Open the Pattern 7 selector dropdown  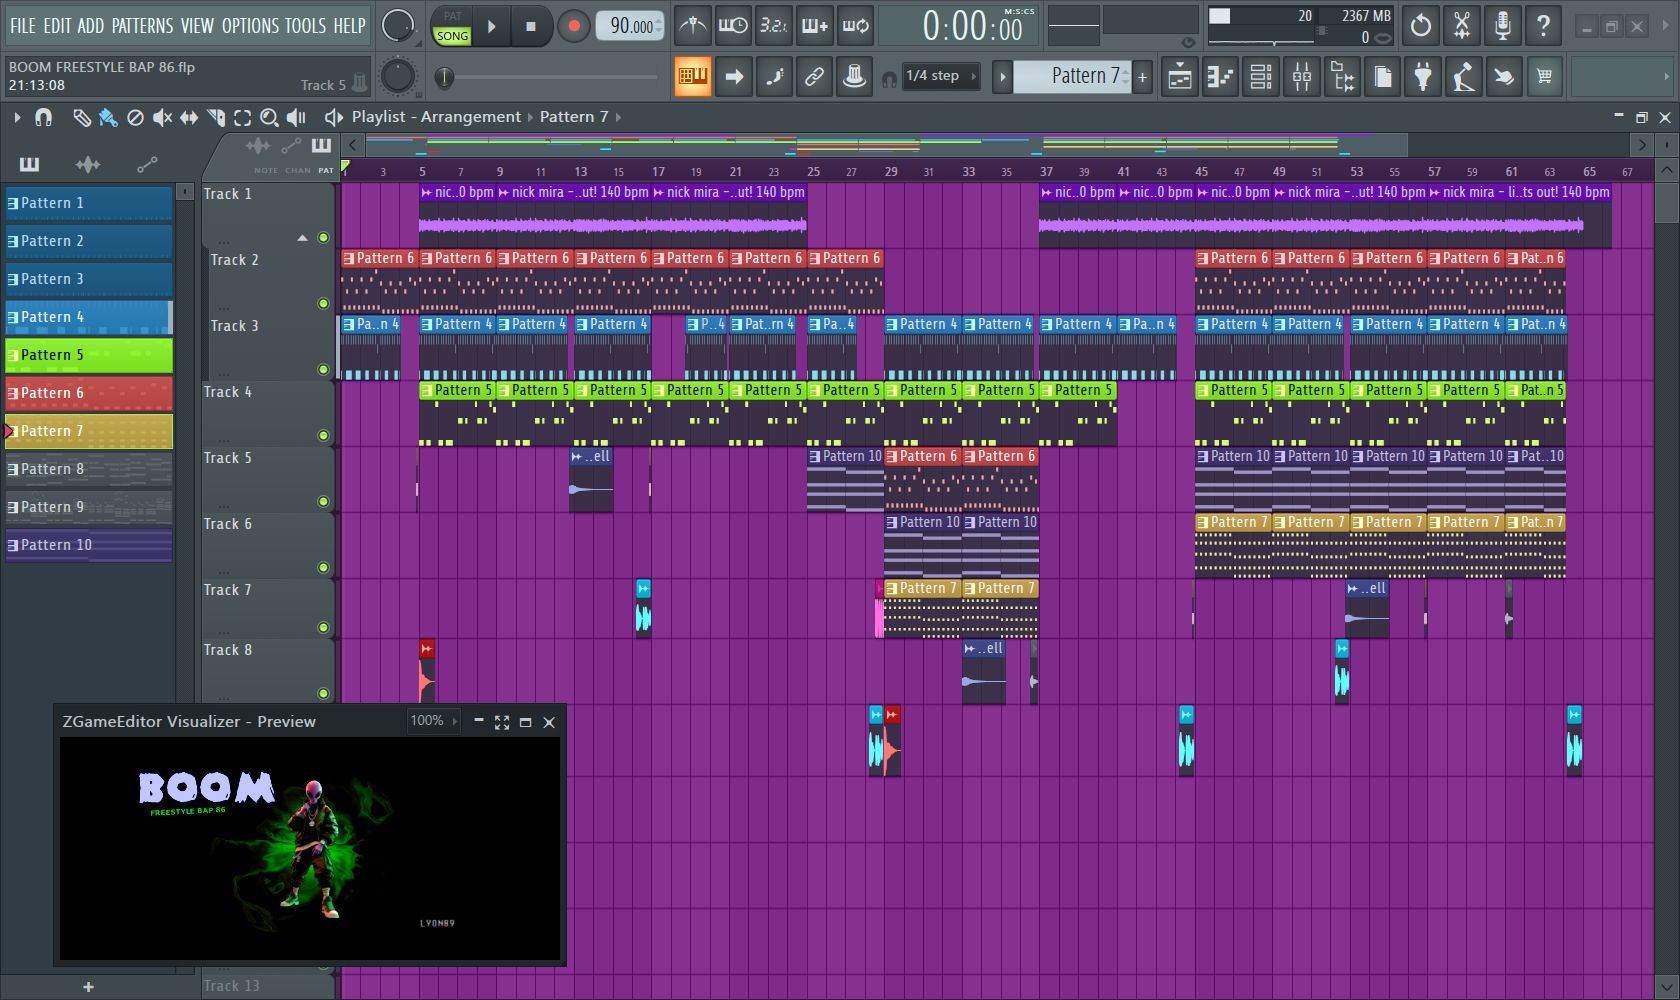tap(1072, 76)
